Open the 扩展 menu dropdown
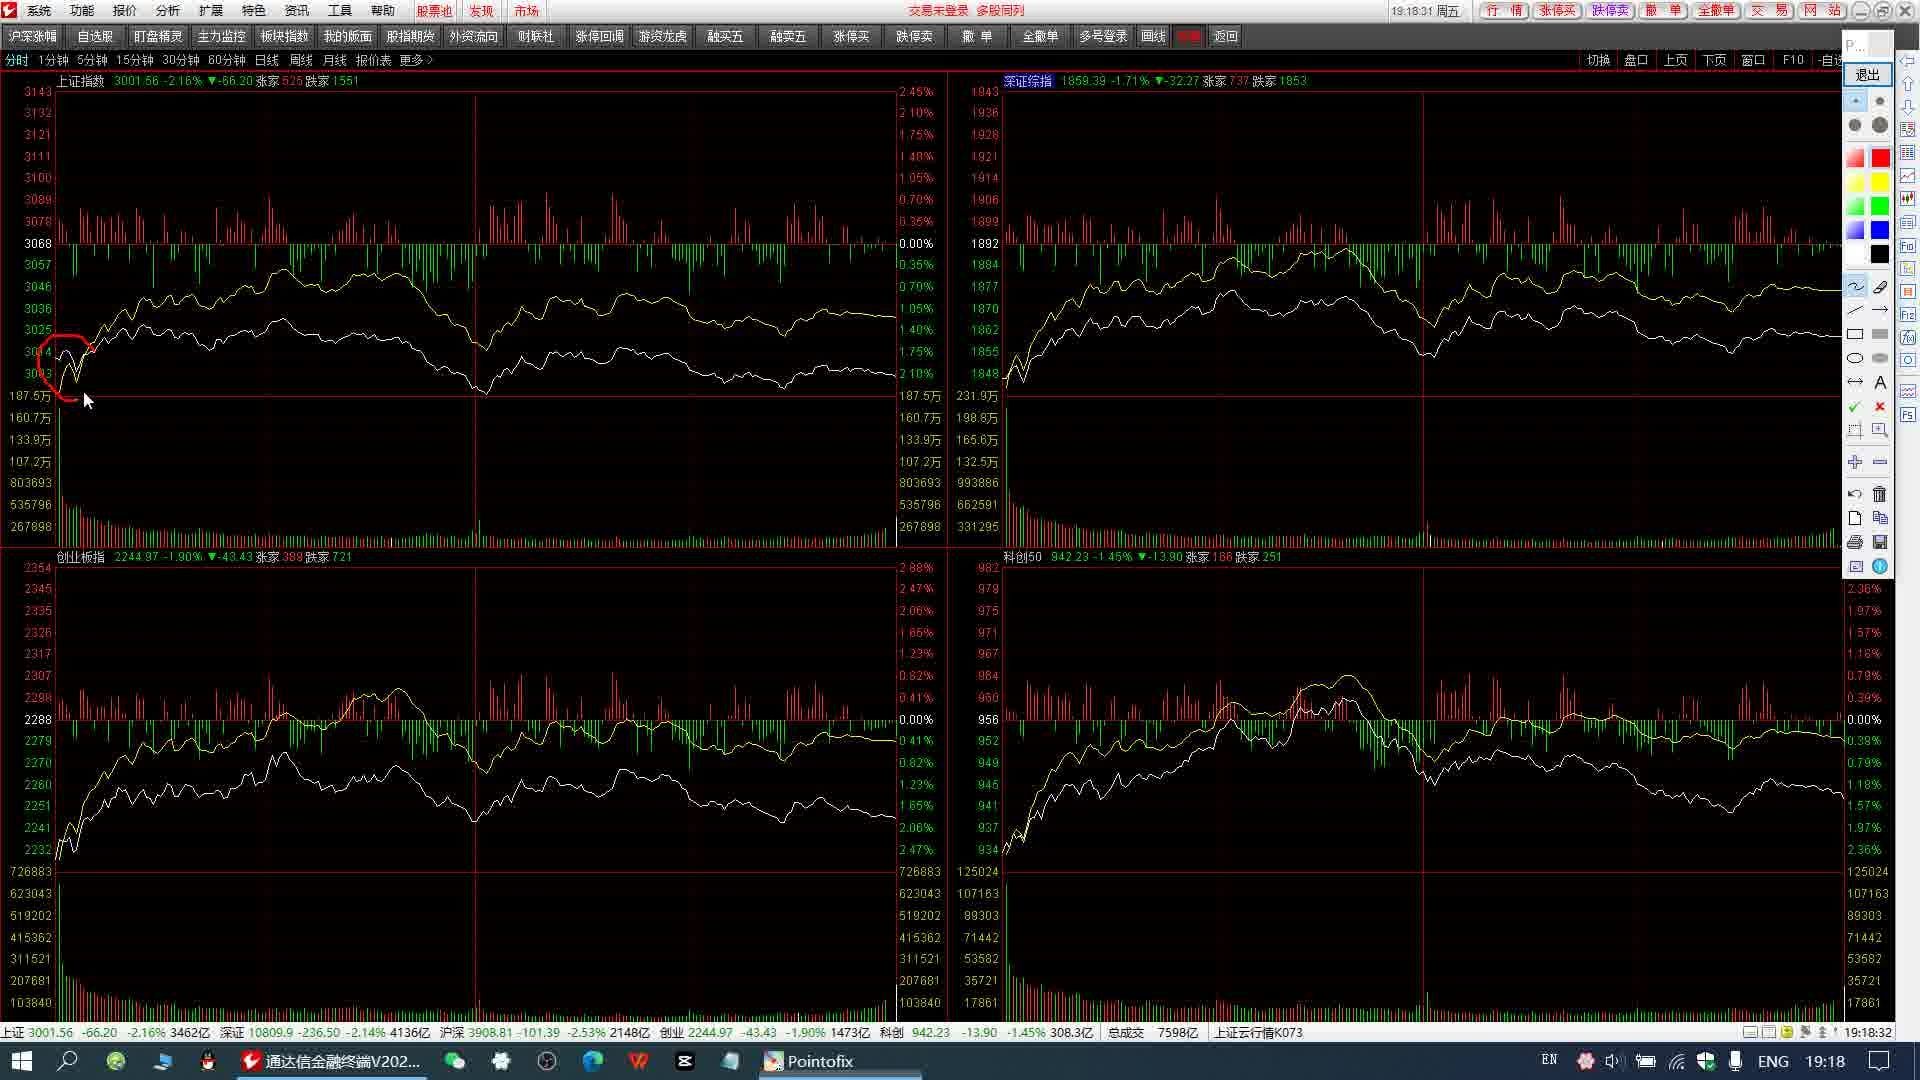This screenshot has height=1080, width=1920. [211, 11]
